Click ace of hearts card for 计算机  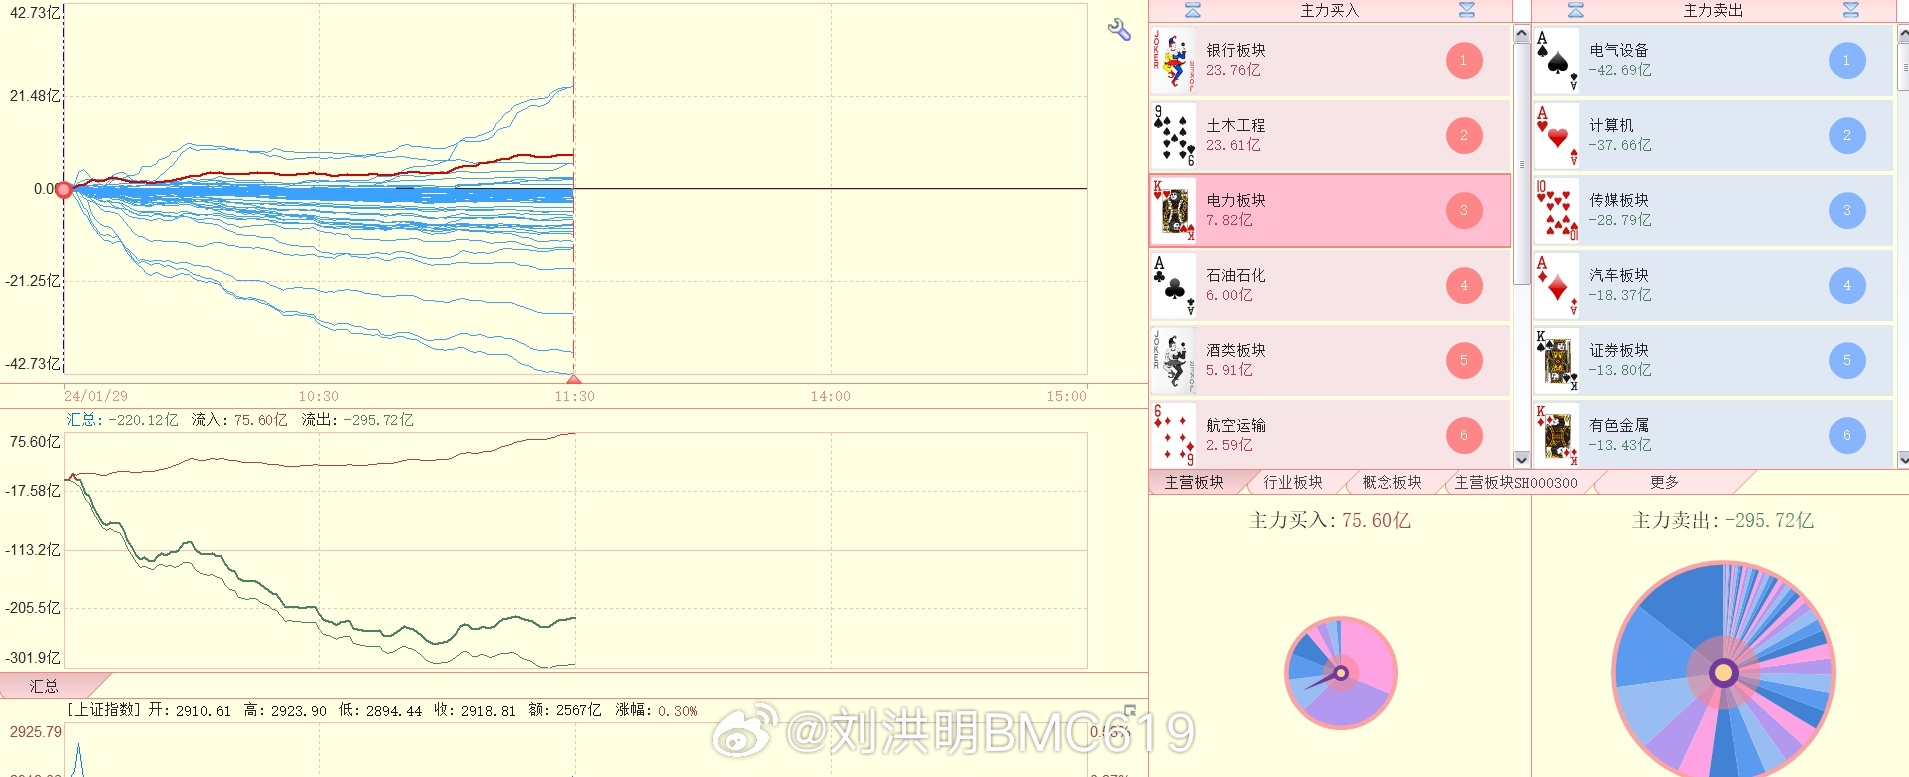coord(1557,136)
